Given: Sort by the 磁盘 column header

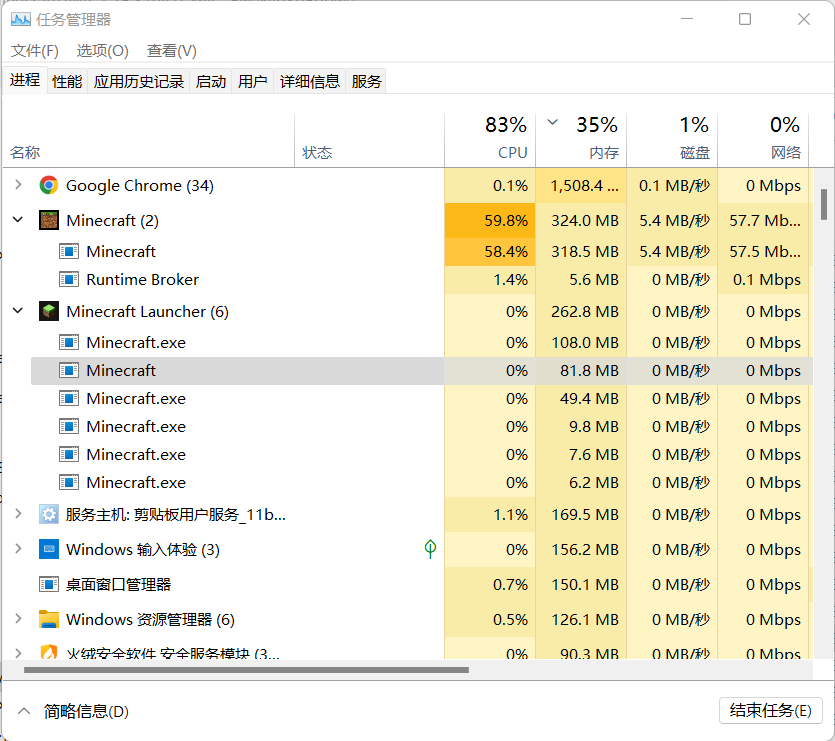Looking at the screenshot, I should pos(672,140).
